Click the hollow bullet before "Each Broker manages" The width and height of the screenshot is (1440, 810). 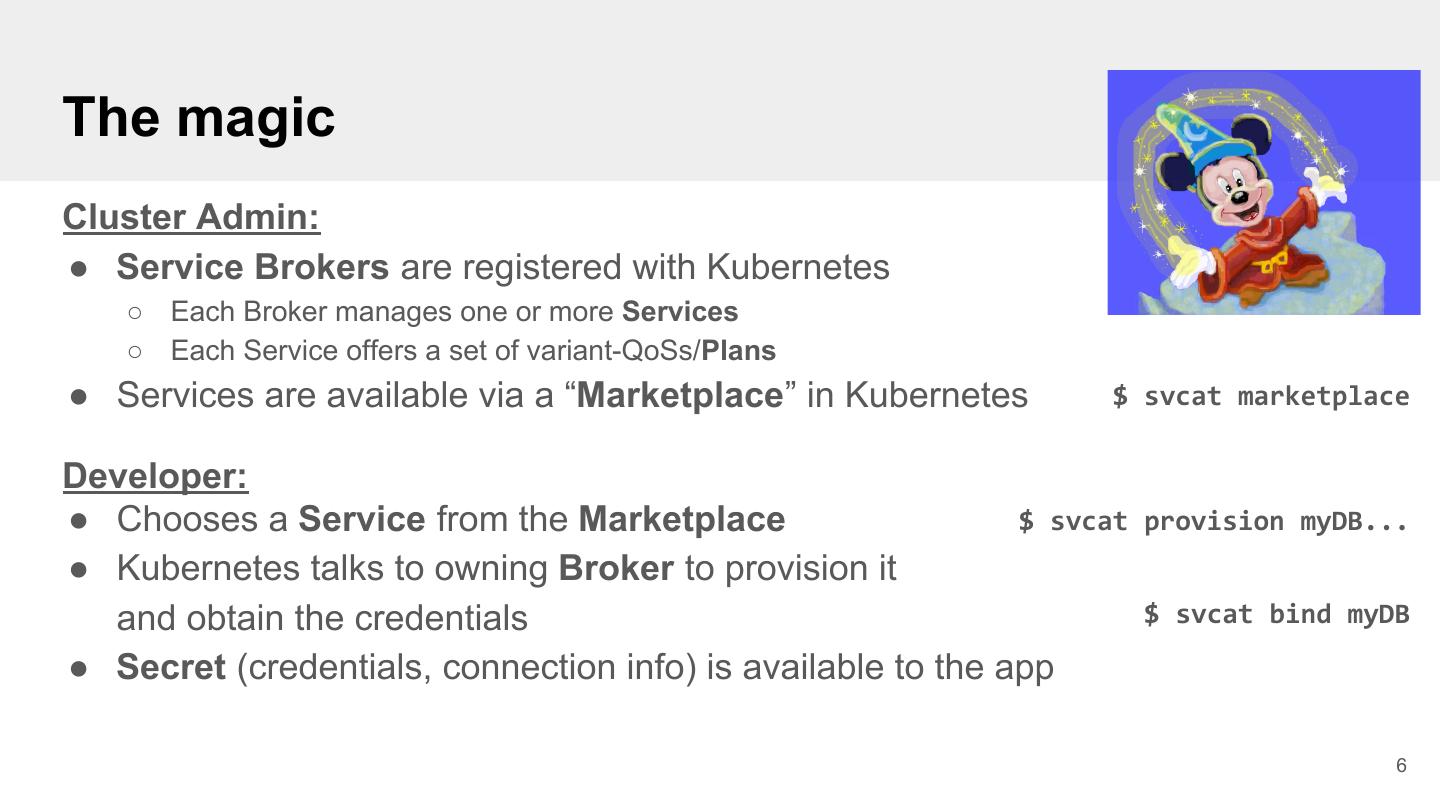tap(136, 313)
